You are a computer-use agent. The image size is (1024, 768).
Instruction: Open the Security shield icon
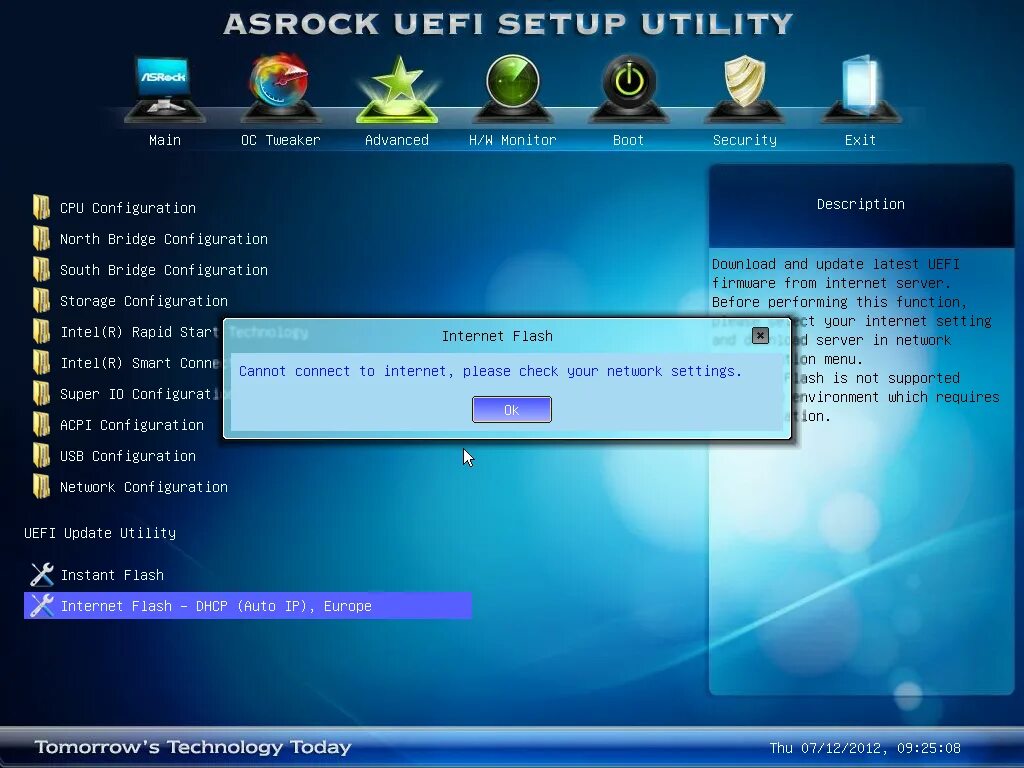click(745, 88)
